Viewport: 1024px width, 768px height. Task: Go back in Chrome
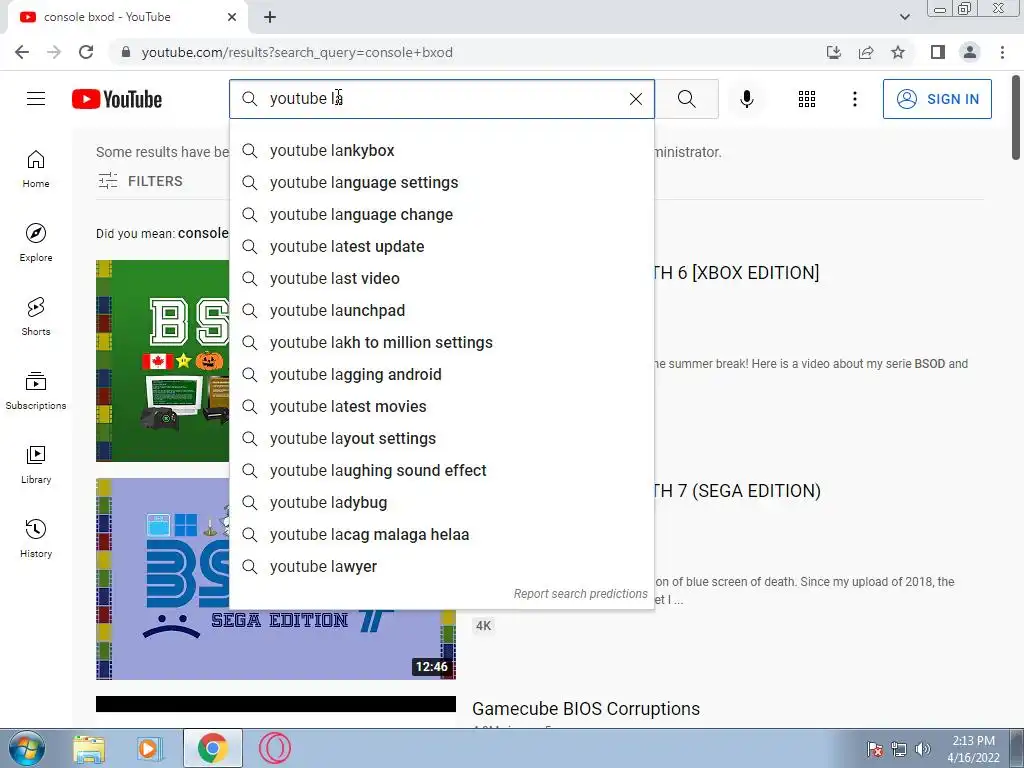click(22, 52)
